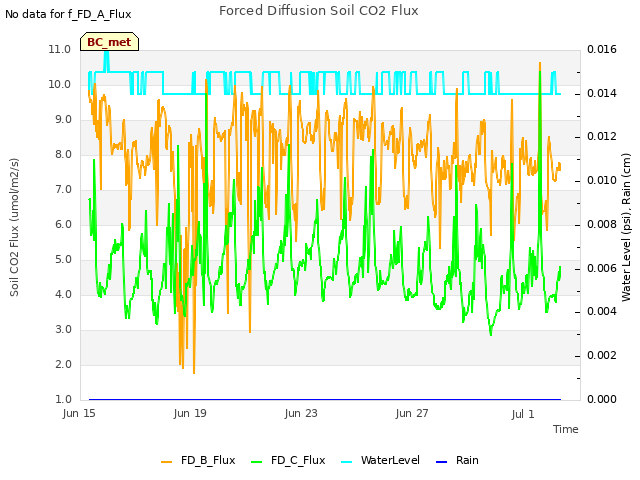Screen dimensions: 640x480
Task: Click the Soil CO2 Flux y-axis title
Action: point(14,227)
